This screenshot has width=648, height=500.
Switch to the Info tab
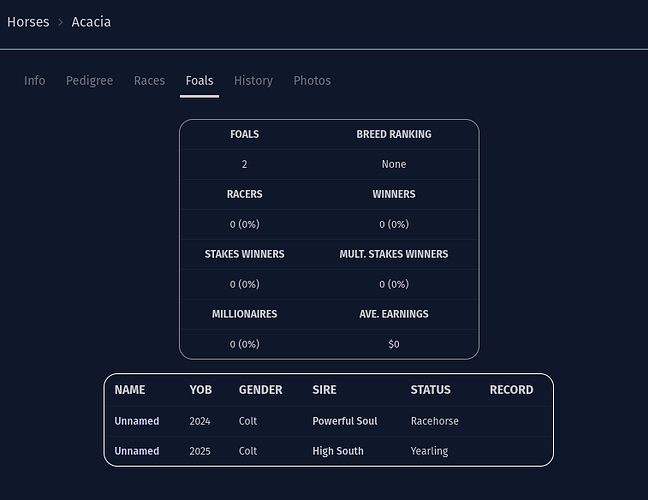click(35, 81)
